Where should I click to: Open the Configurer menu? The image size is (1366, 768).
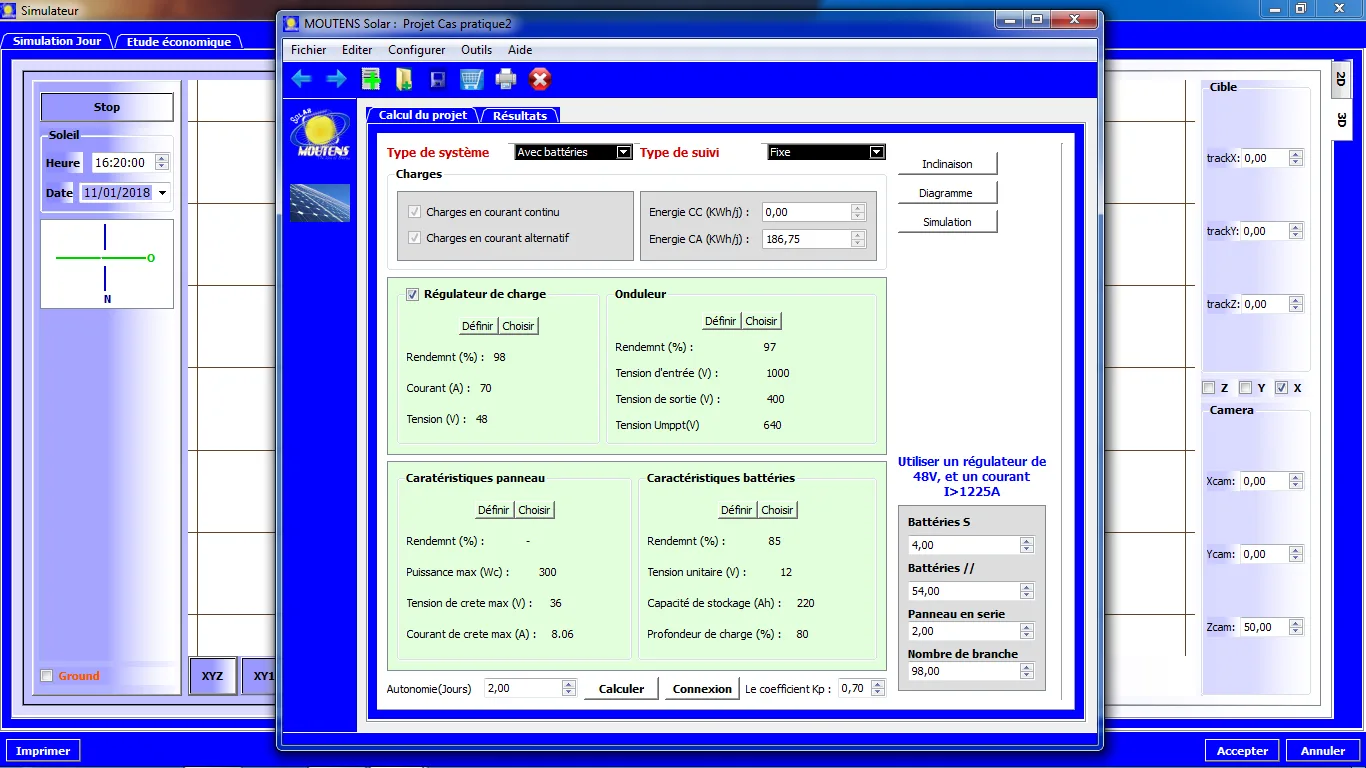click(417, 49)
